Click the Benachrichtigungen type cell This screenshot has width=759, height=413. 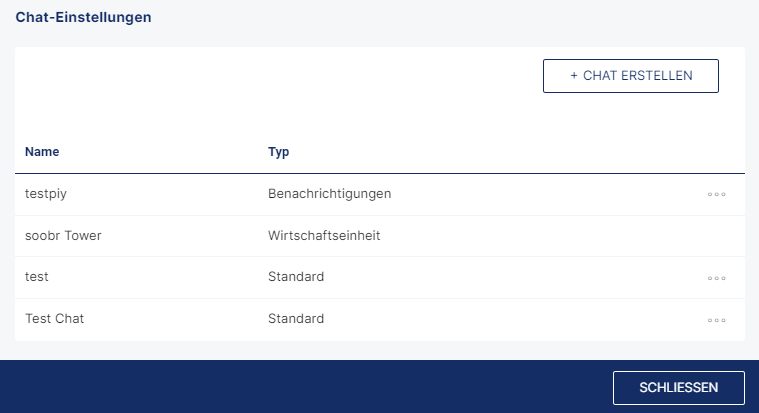pos(330,194)
